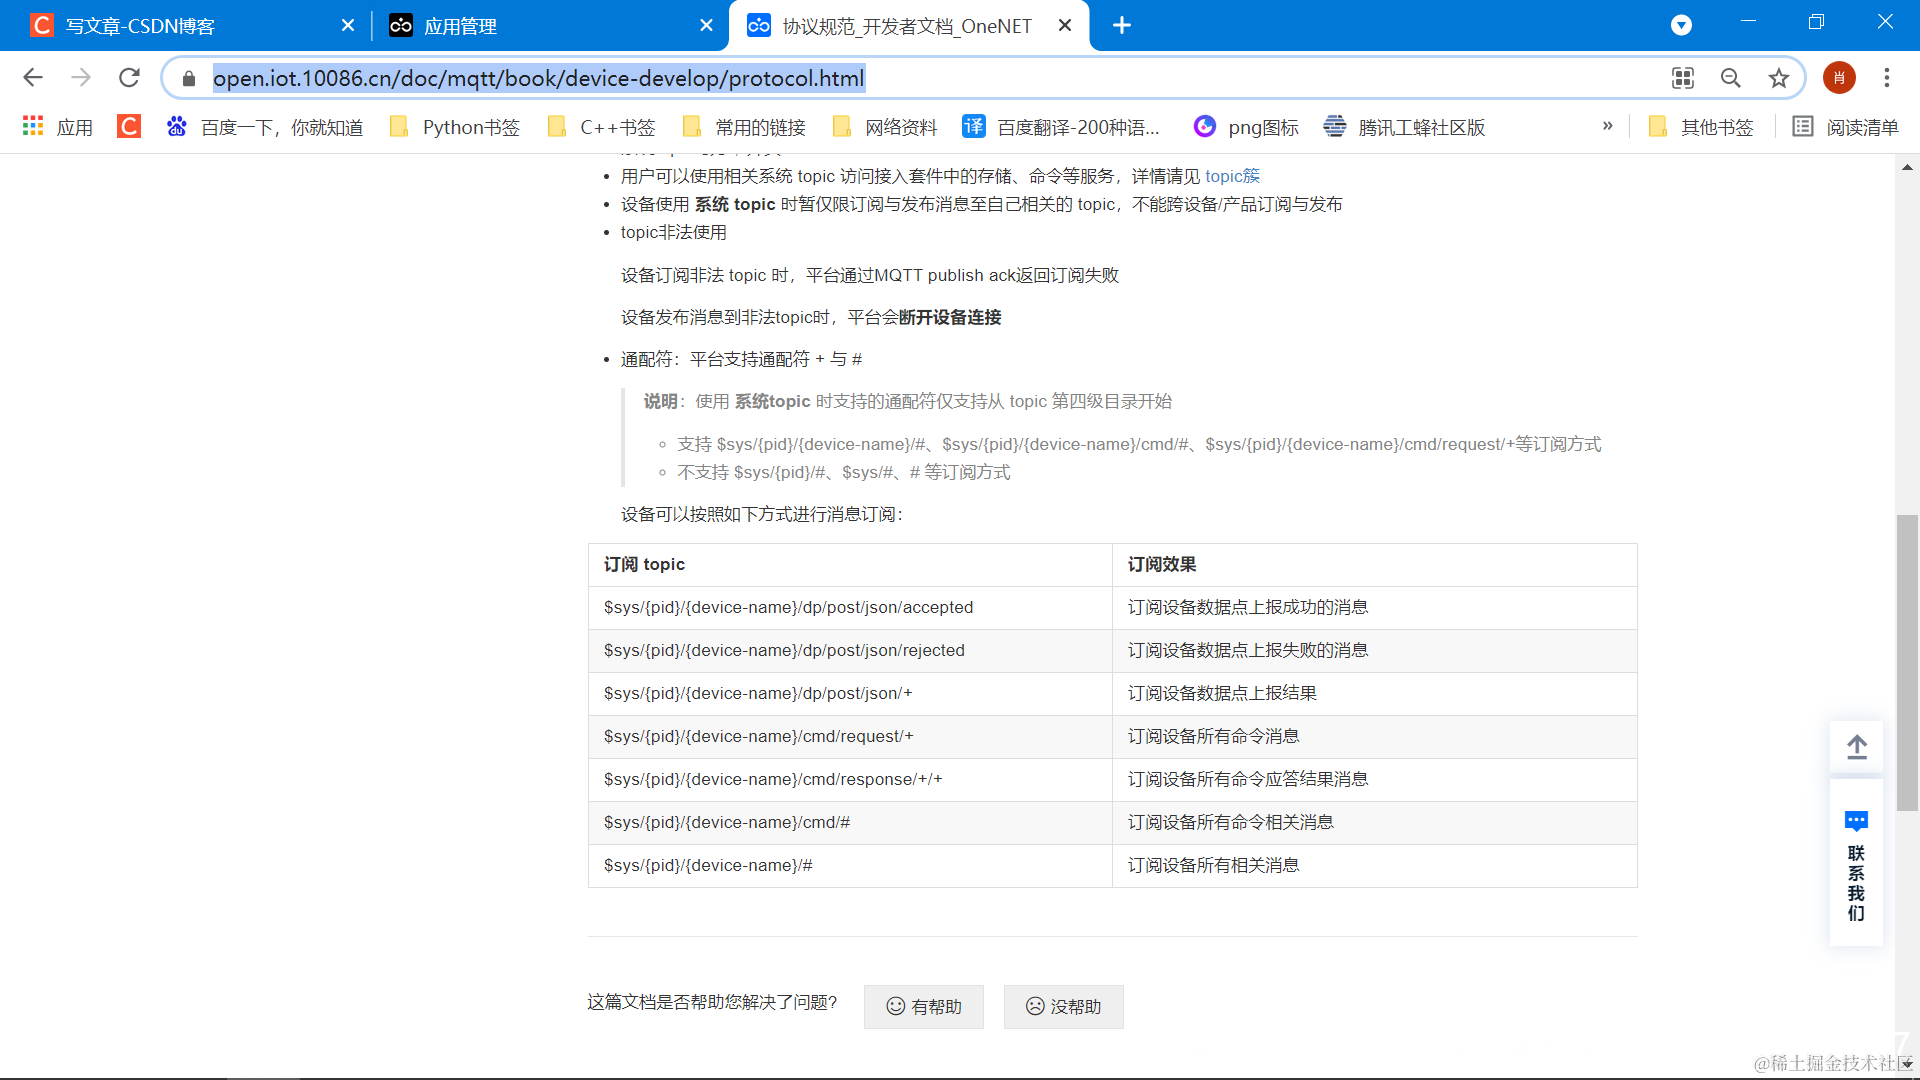
Task: Open the Chrome three-dot menu
Action: (x=1886, y=78)
